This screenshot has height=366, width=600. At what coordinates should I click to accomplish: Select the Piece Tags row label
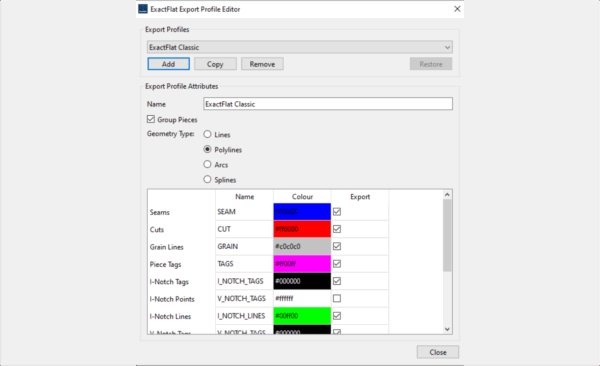click(x=165, y=264)
